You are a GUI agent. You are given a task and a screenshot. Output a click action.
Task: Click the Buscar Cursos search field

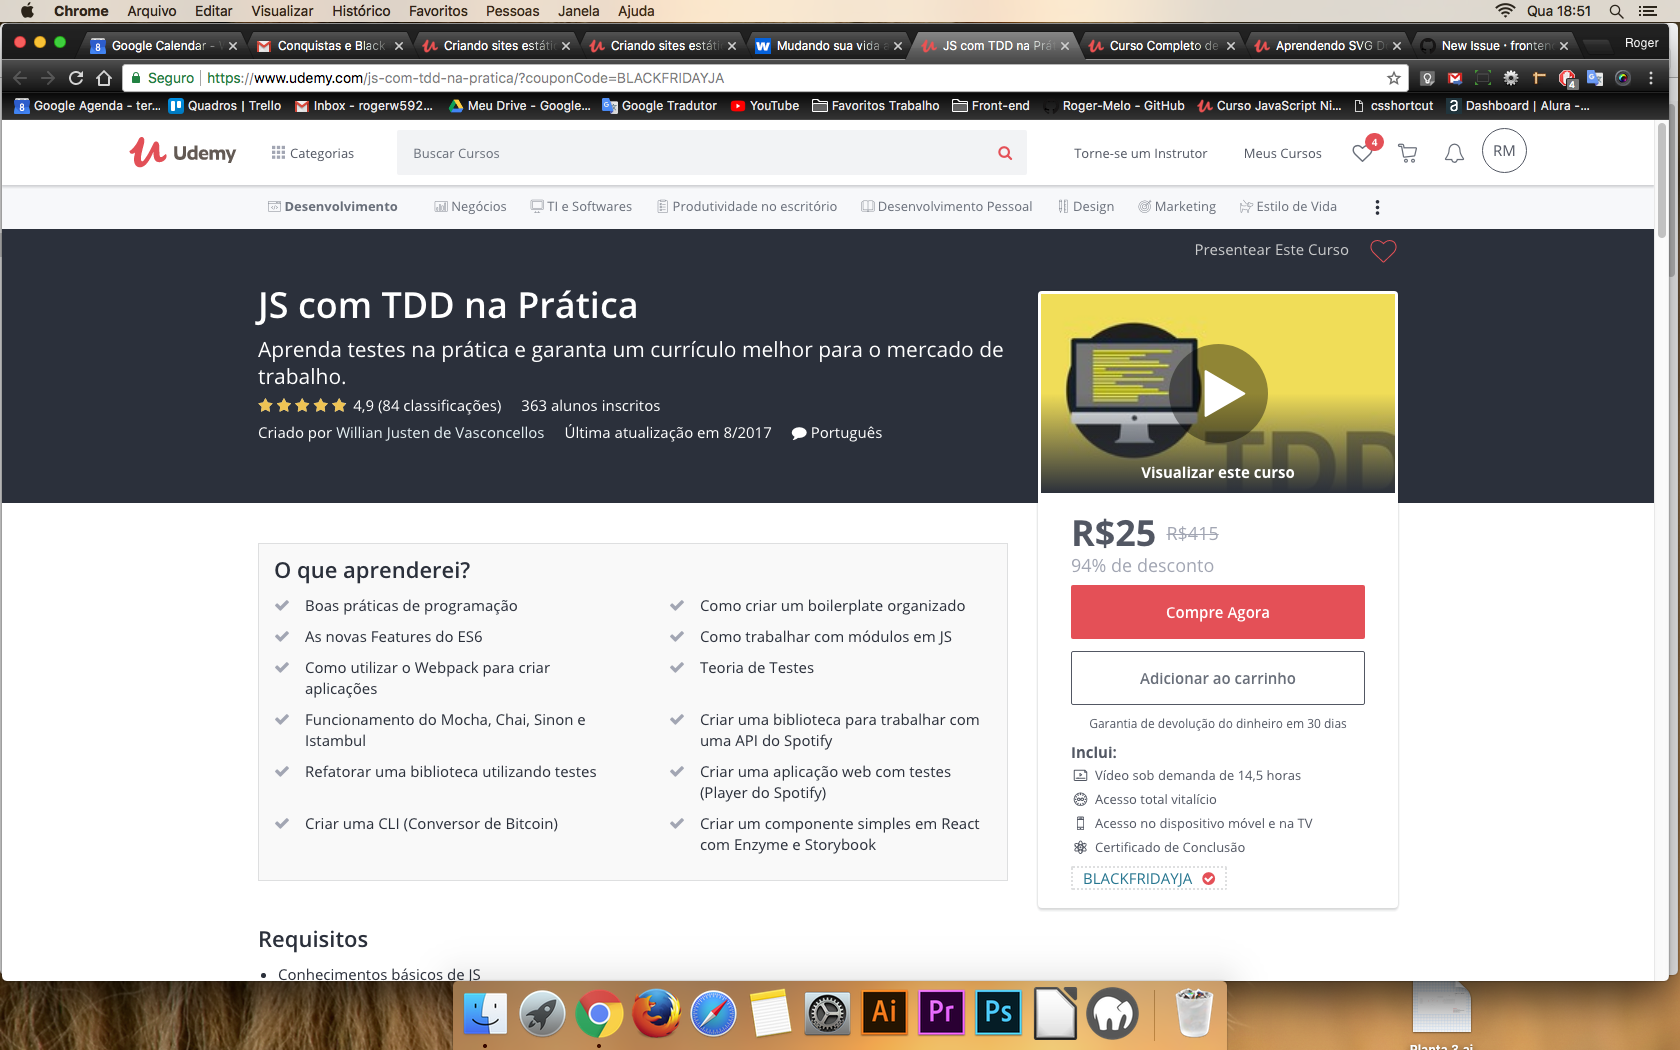click(692, 153)
